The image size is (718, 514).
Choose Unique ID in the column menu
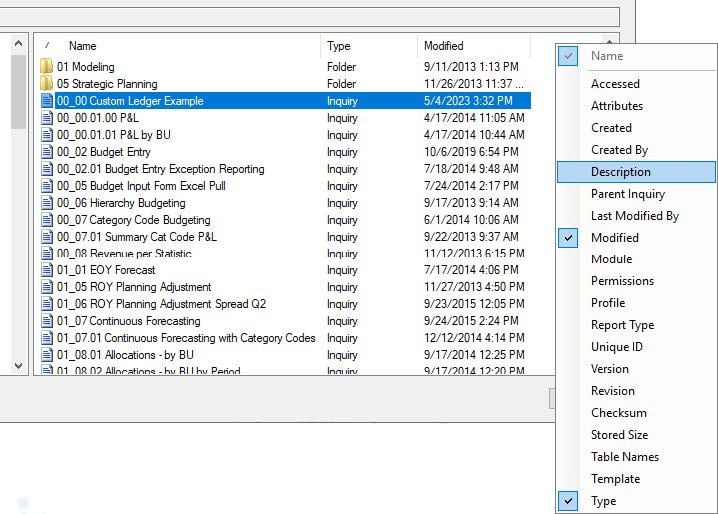616,347
